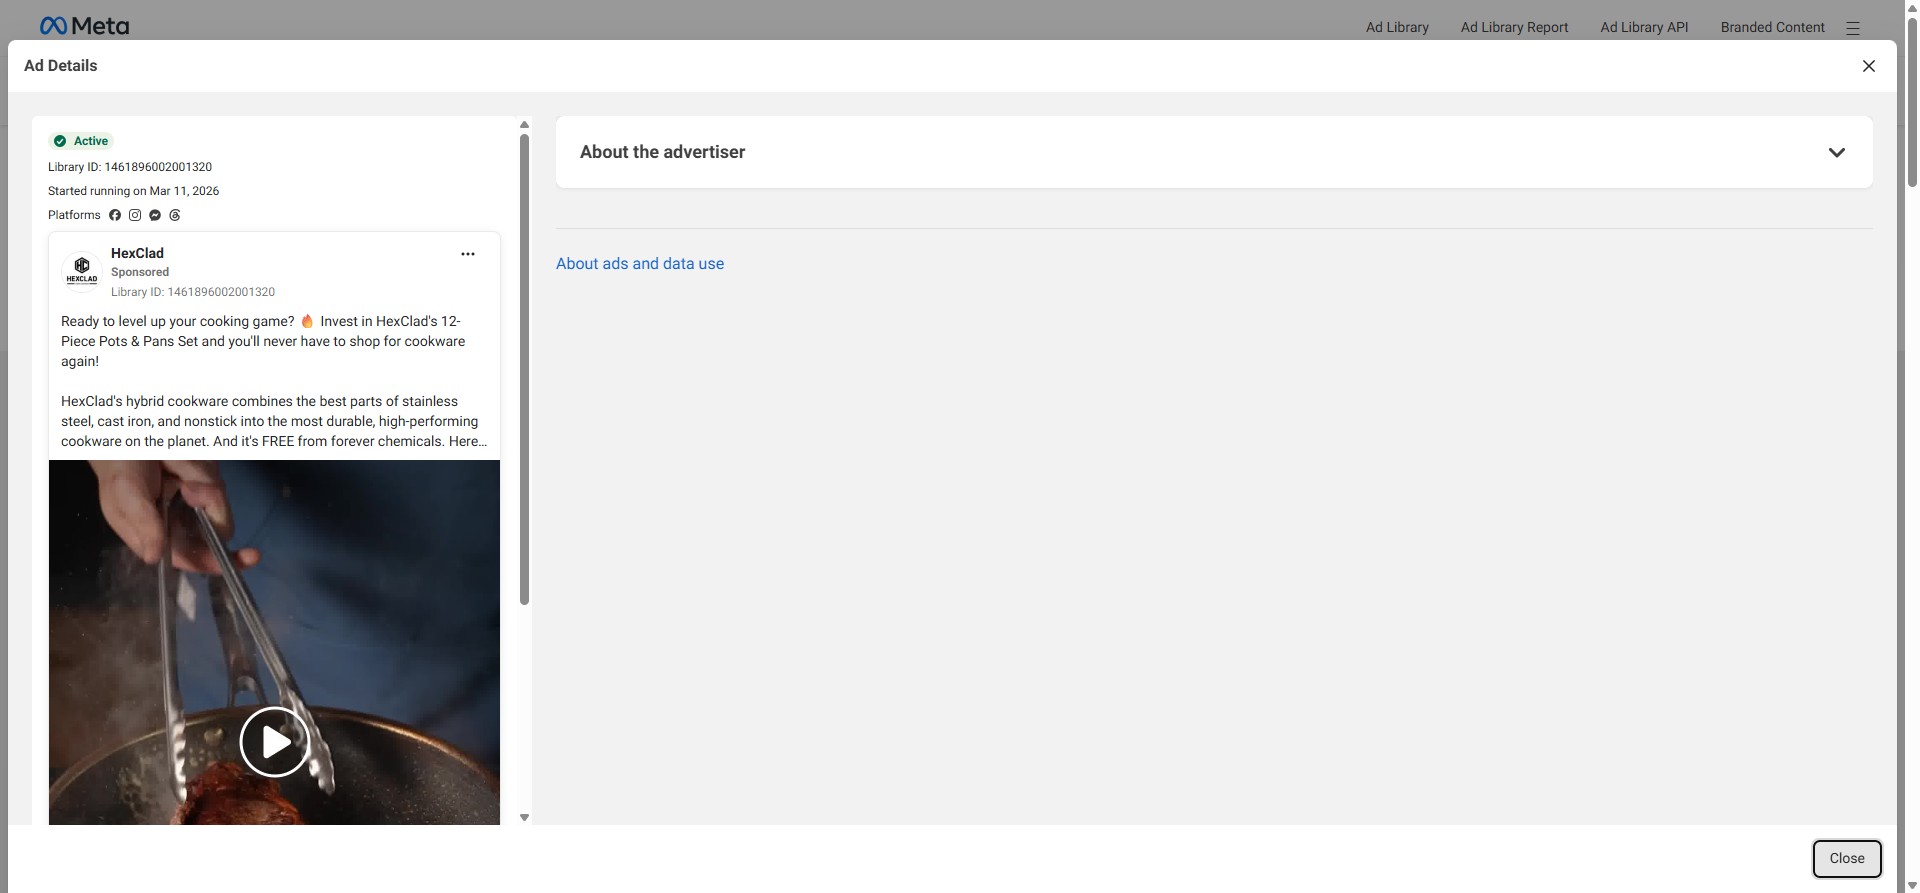Open the HexClad advertiser name link
This screenshot has height=893, width=1920.
137,253
